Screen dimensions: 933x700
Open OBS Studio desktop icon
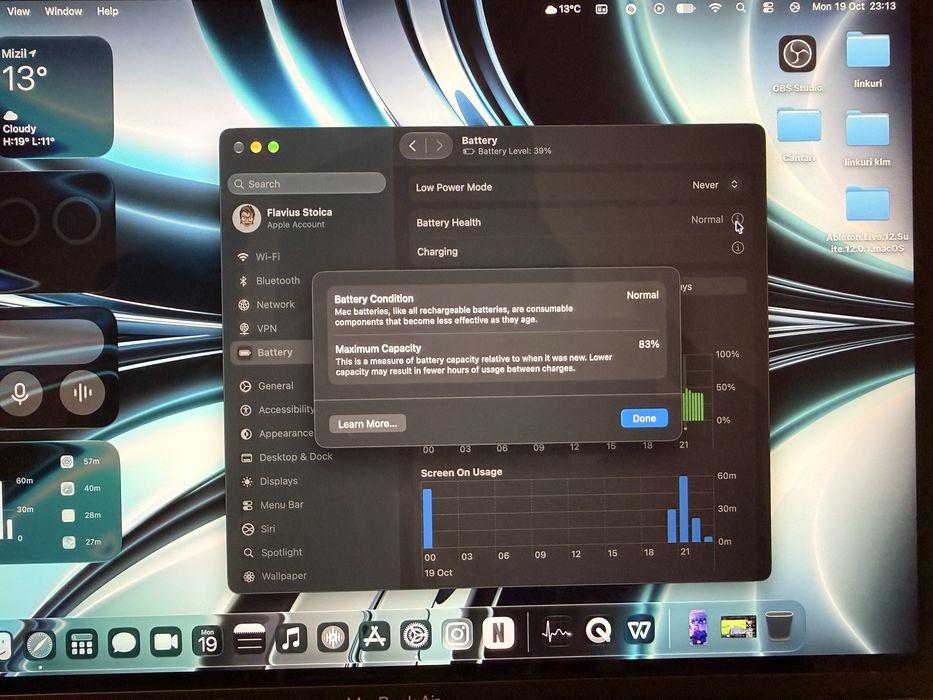(797, 64)
